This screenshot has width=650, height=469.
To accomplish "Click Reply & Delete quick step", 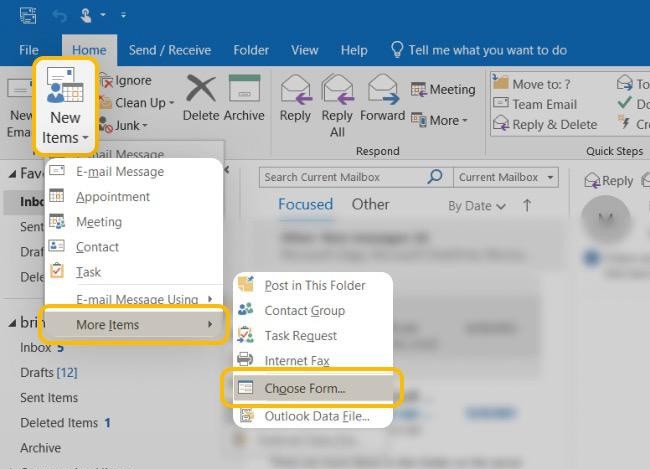I will (554, 125).
